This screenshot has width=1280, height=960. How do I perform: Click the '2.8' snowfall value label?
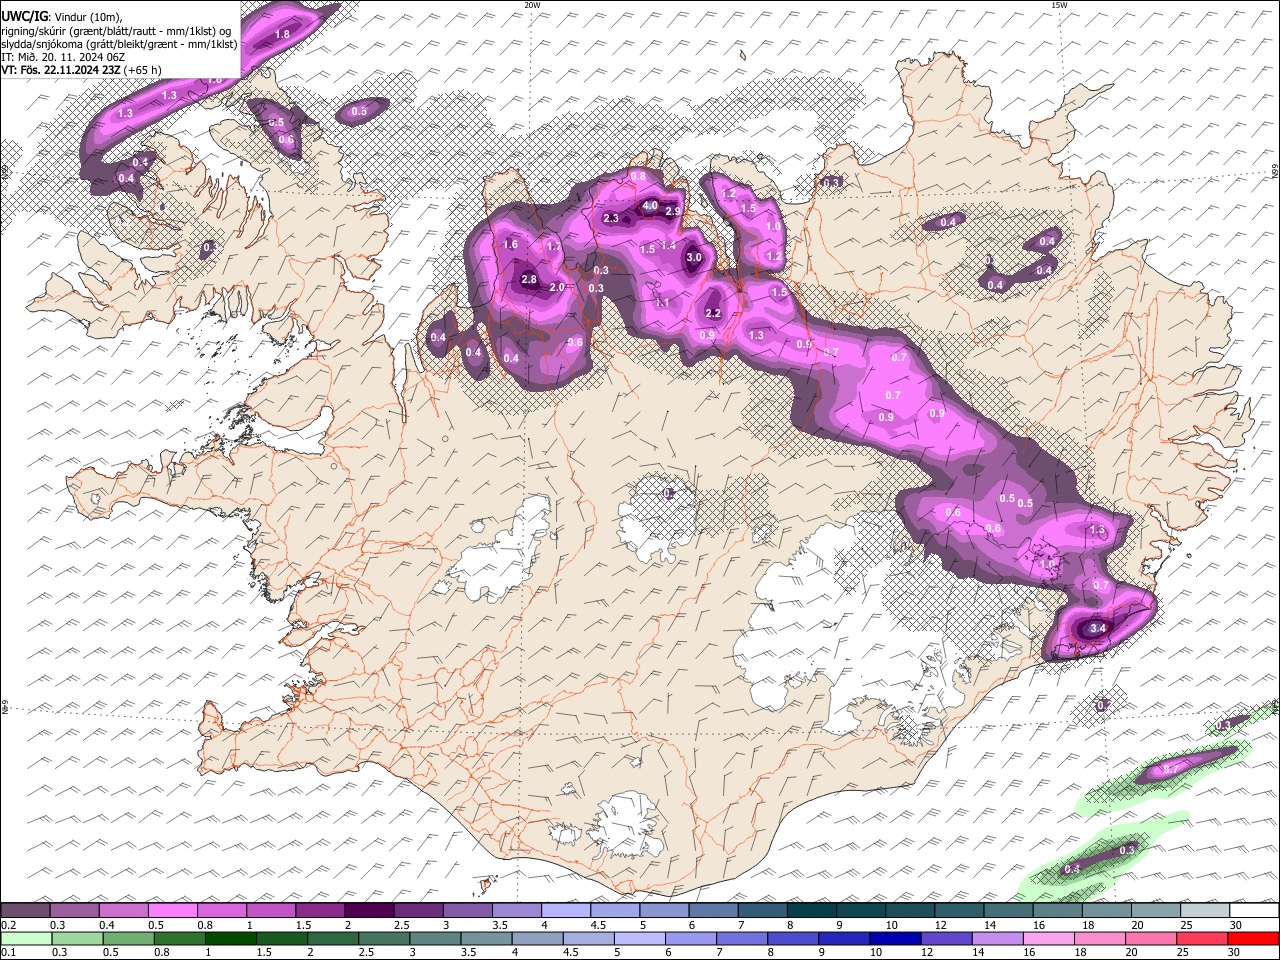pos(530,280)
